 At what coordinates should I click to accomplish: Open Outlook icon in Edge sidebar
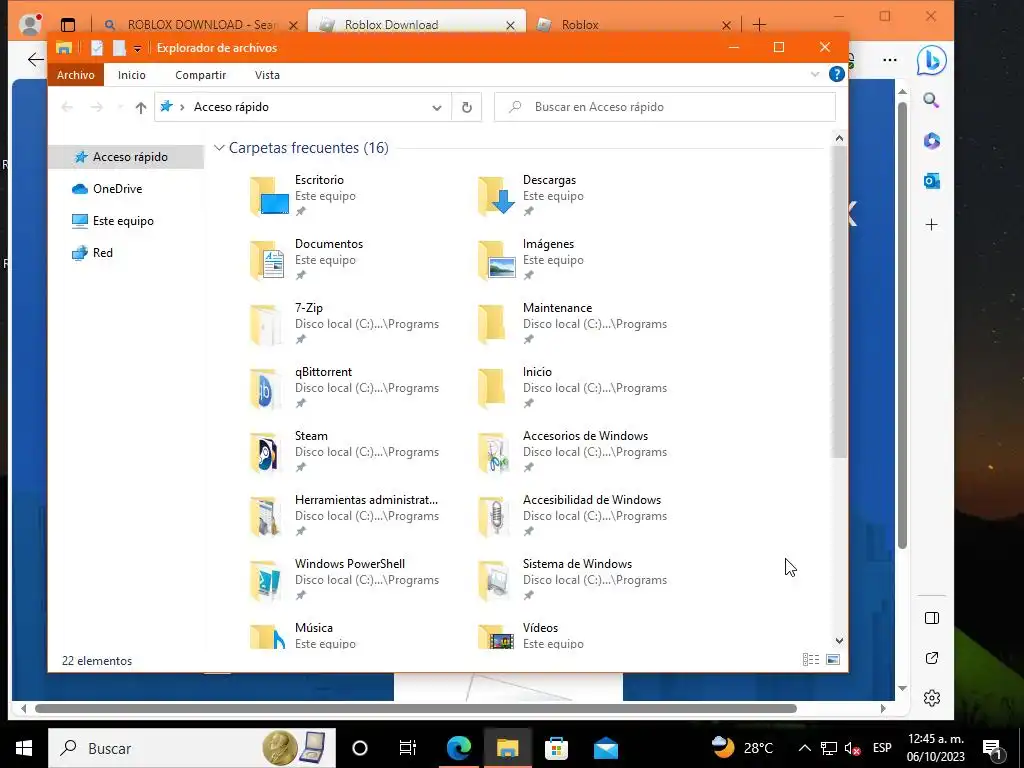(x=932, y=181)
